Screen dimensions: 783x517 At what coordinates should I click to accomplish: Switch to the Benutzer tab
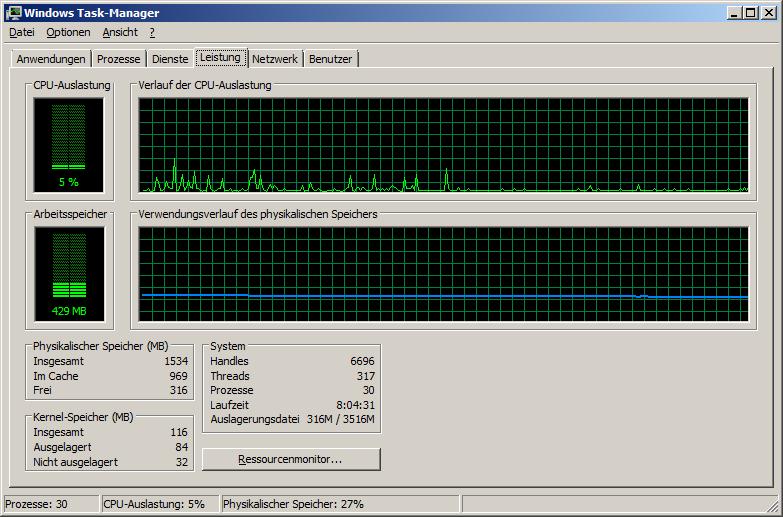pyautogui.click(x=331, y=59)
